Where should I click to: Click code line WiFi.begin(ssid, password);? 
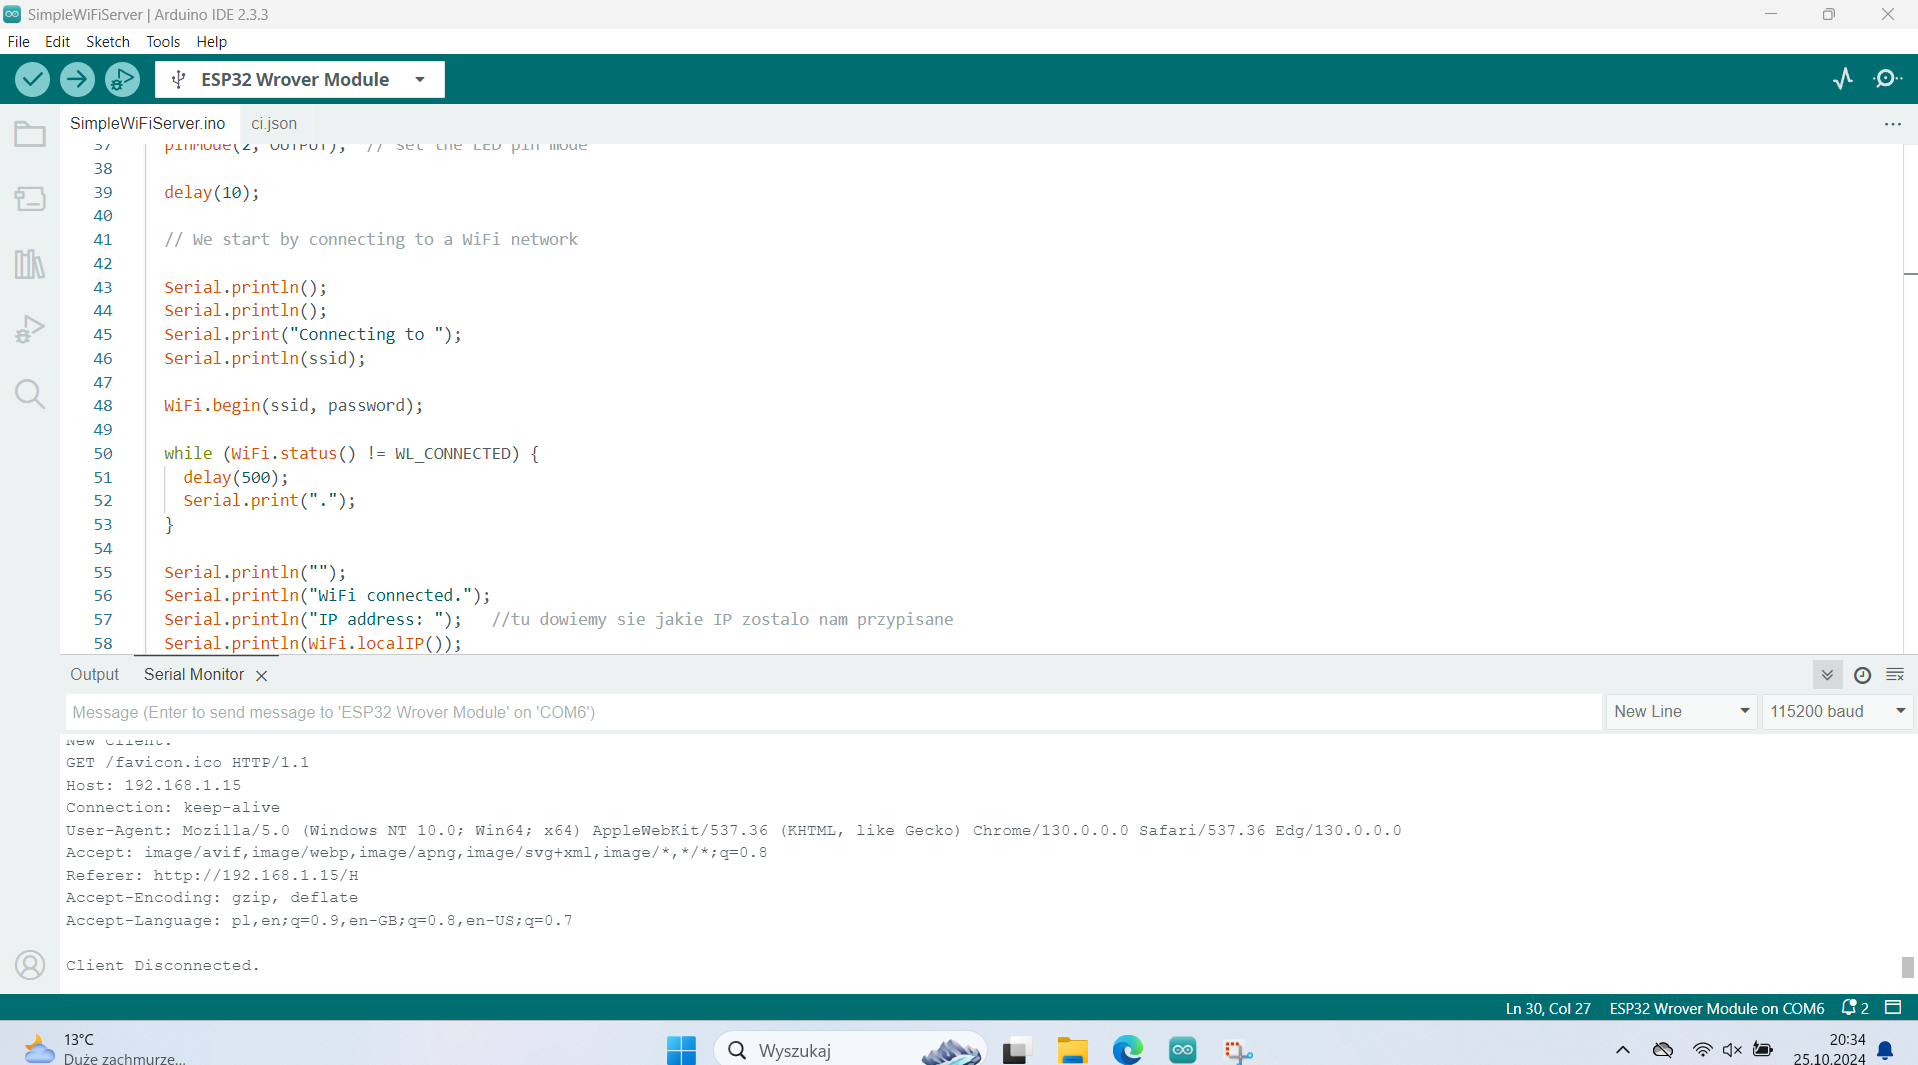click(x=294, y=406)
